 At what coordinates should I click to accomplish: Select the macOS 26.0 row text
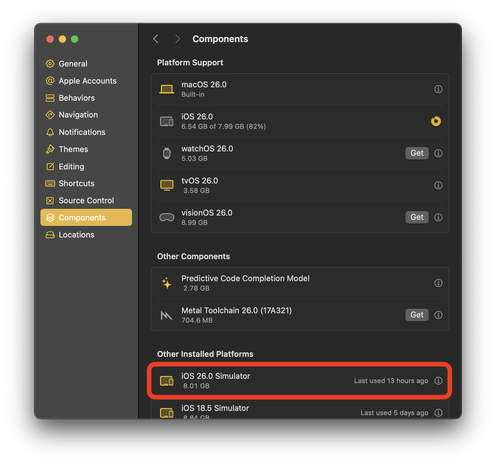pyautogui.click(x=204, y=85)
